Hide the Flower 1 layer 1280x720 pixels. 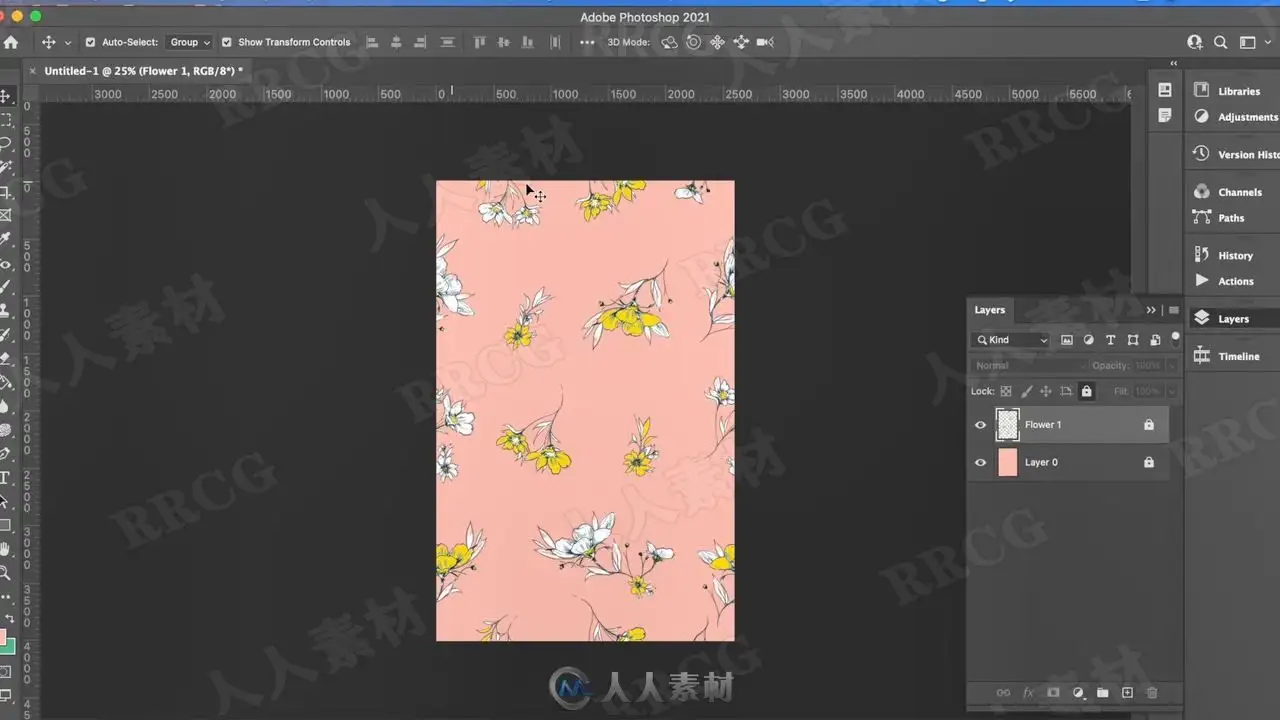click(x=980, y=425)
